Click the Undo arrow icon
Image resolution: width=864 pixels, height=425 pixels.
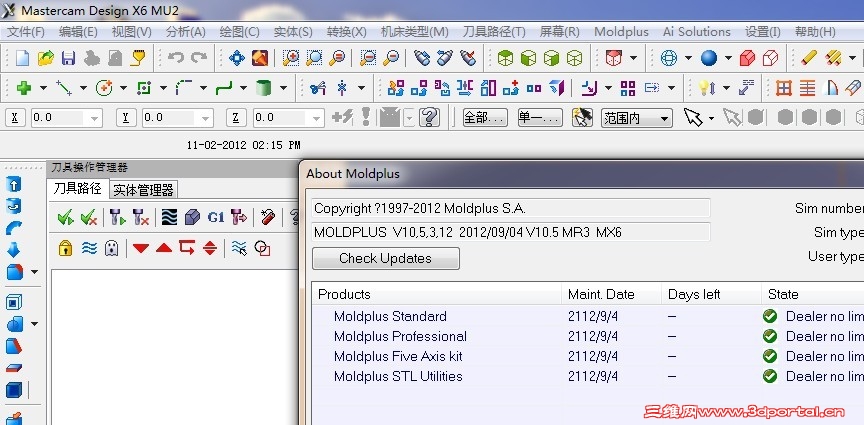point(175,58)
